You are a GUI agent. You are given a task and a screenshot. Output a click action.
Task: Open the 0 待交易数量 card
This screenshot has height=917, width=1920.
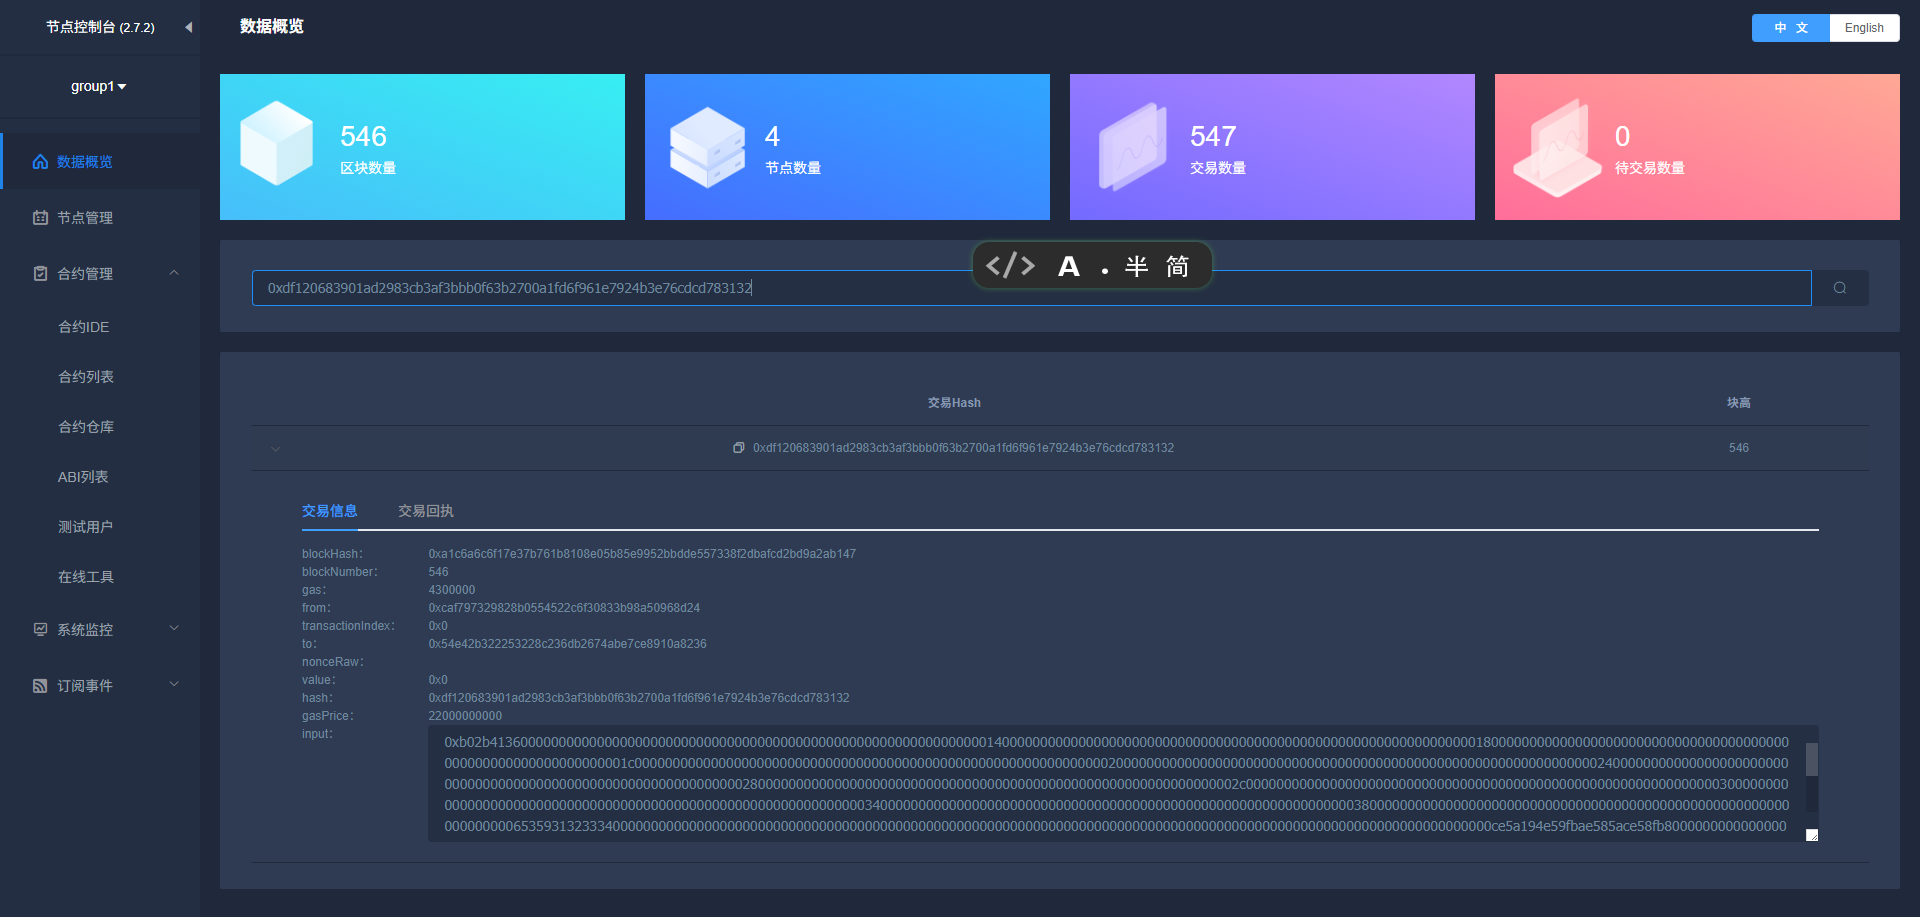[x=1697, y=147]
